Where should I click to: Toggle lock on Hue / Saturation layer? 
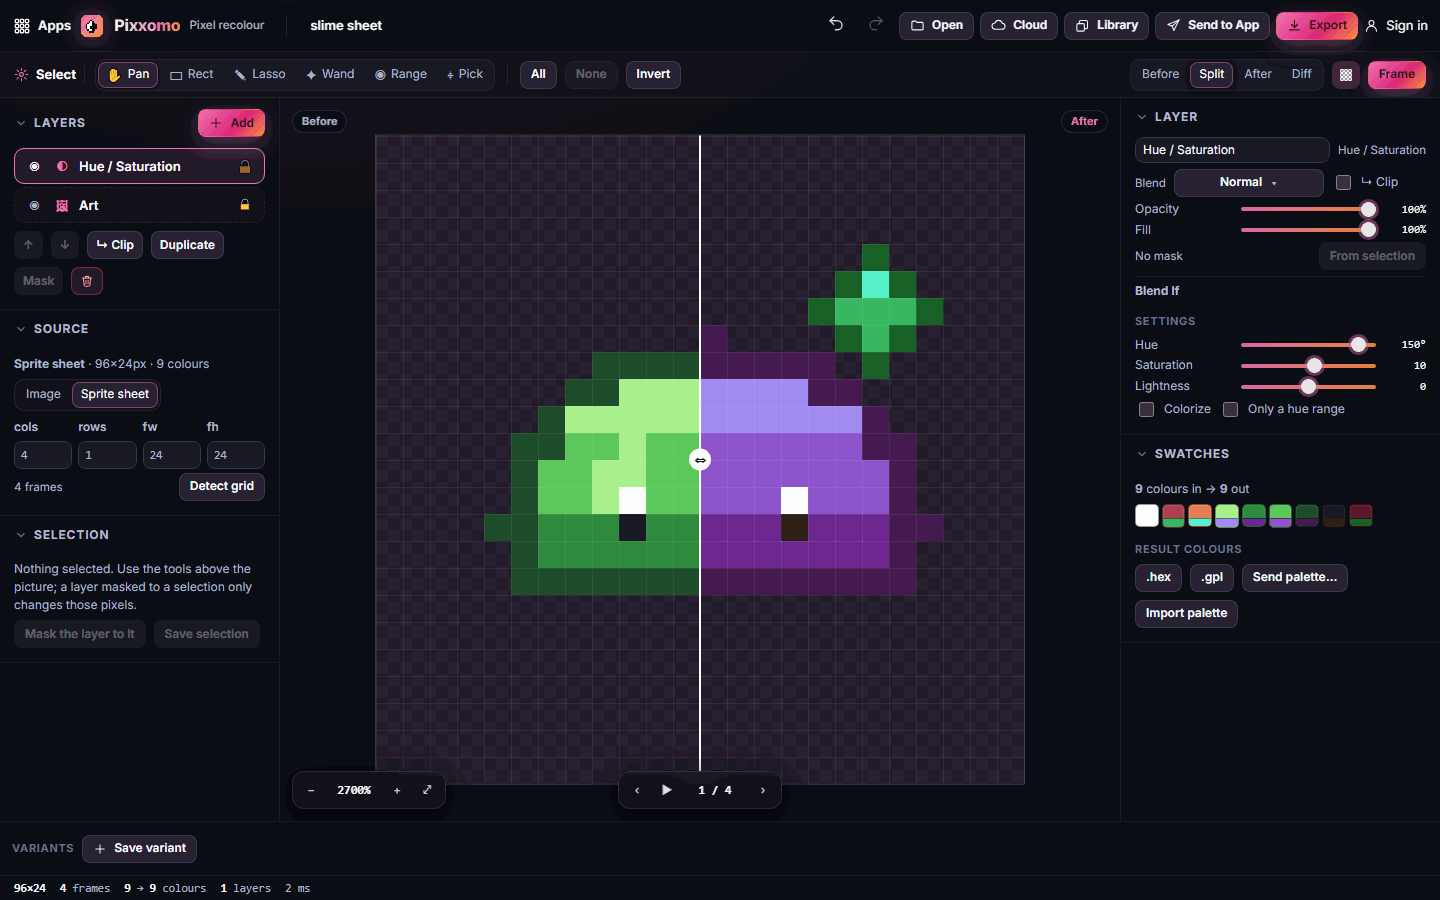point(245,167)
